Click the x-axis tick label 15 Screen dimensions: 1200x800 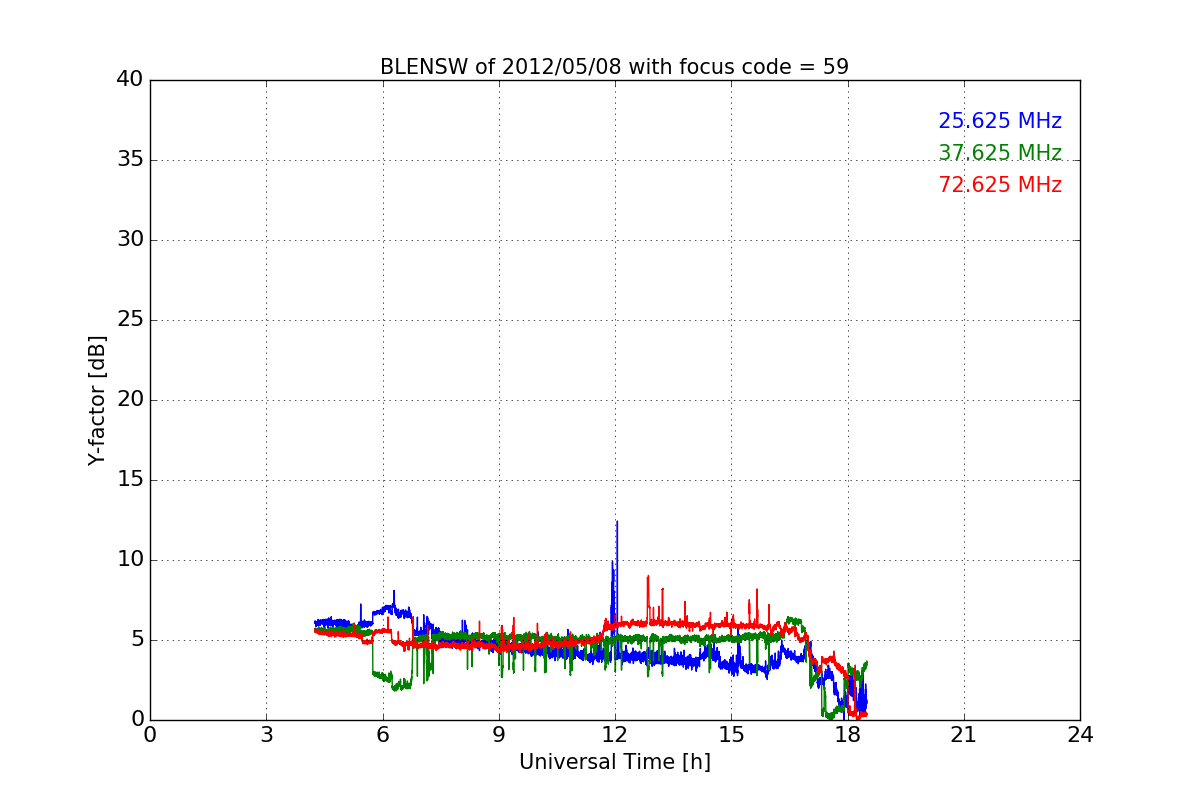[731, 735]
